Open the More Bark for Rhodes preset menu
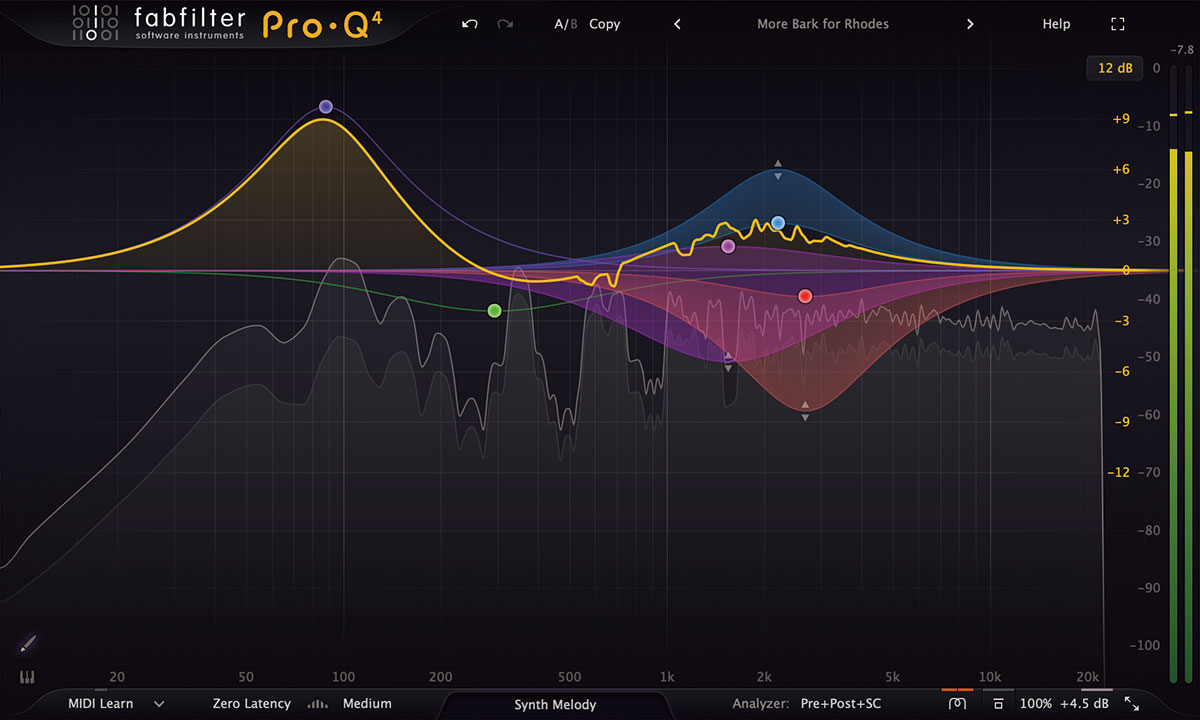Viewport: 1200px width, 720px height. [x=823, y=24]
